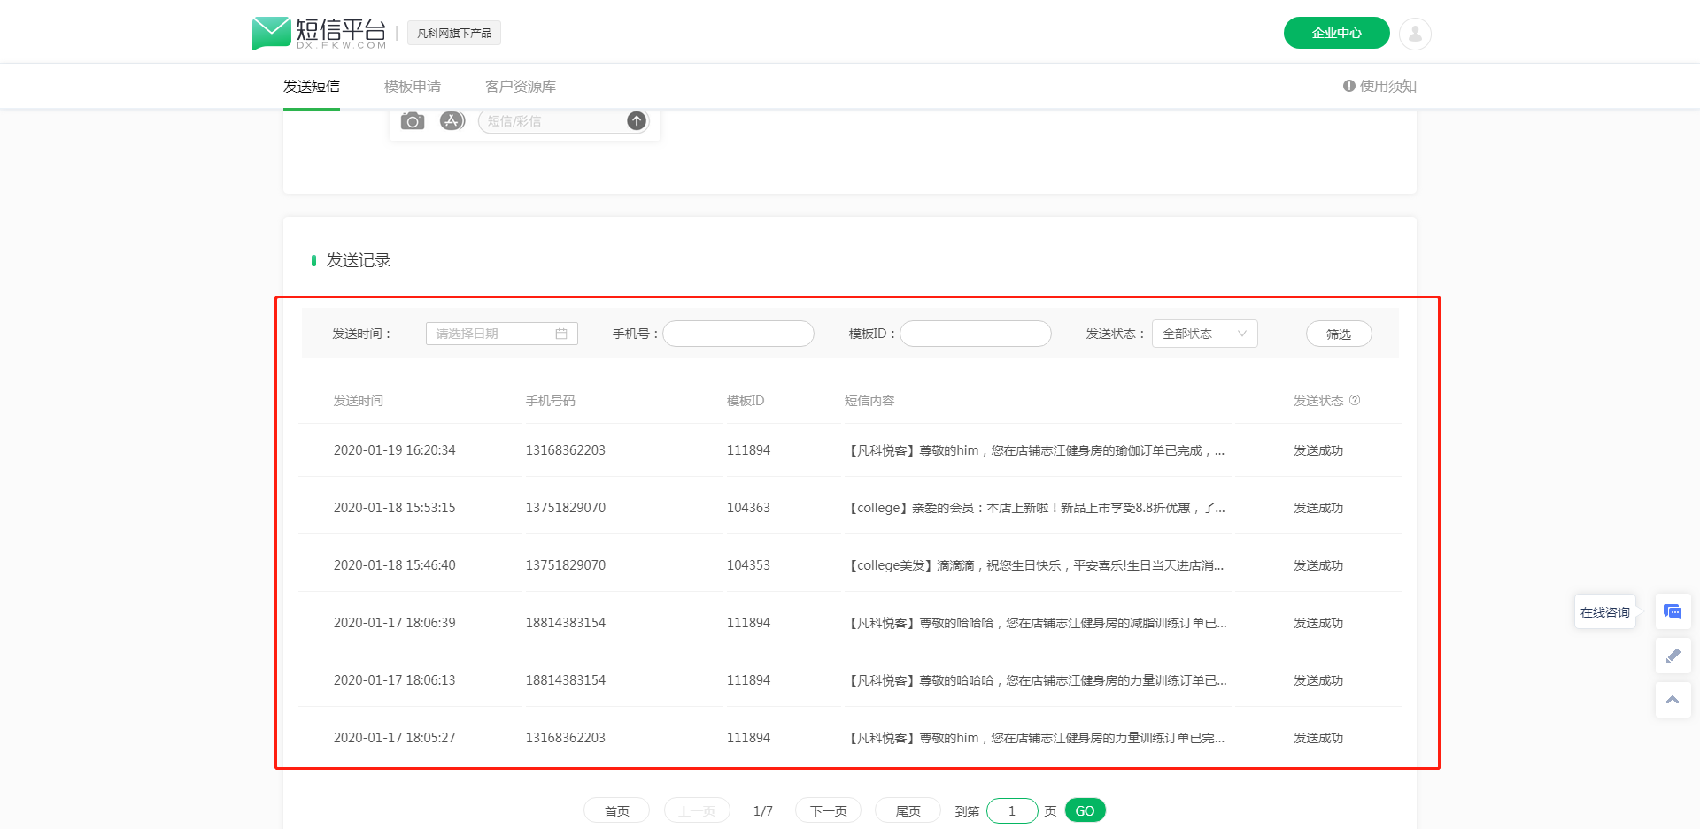Click message starting 【college美发】滴滴滴
1700x829 pixels.
coord(1036,565)
